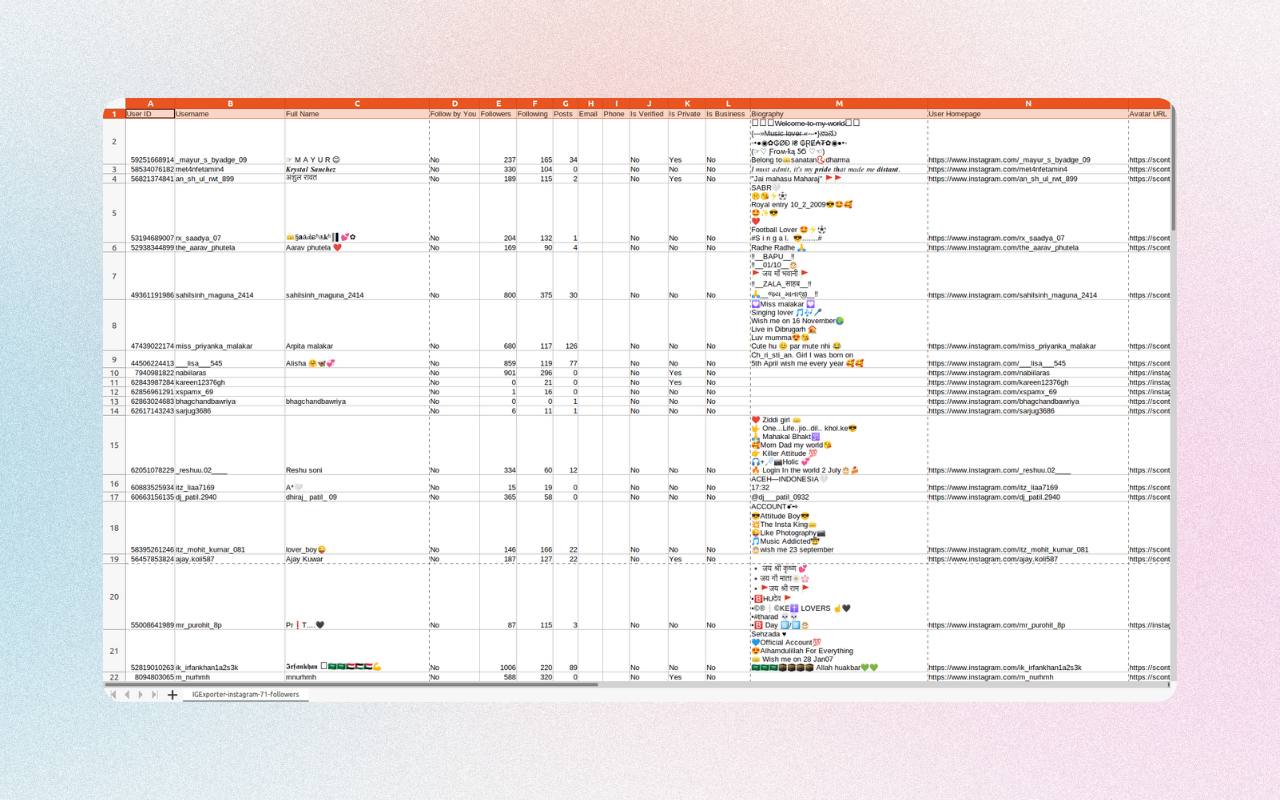Image resolution: width=1280 pixels, height=800 pixels.
Task: Click username cell 'nabiilaras'
Action: coord(230,373)
